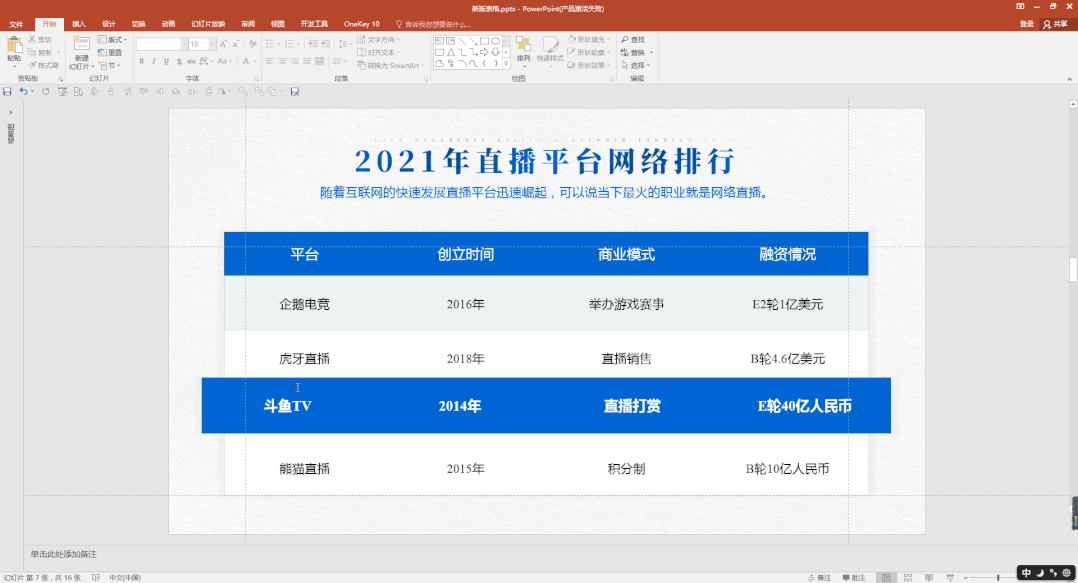Switch to the Insert (插入) tab

[x=79, y=24]
